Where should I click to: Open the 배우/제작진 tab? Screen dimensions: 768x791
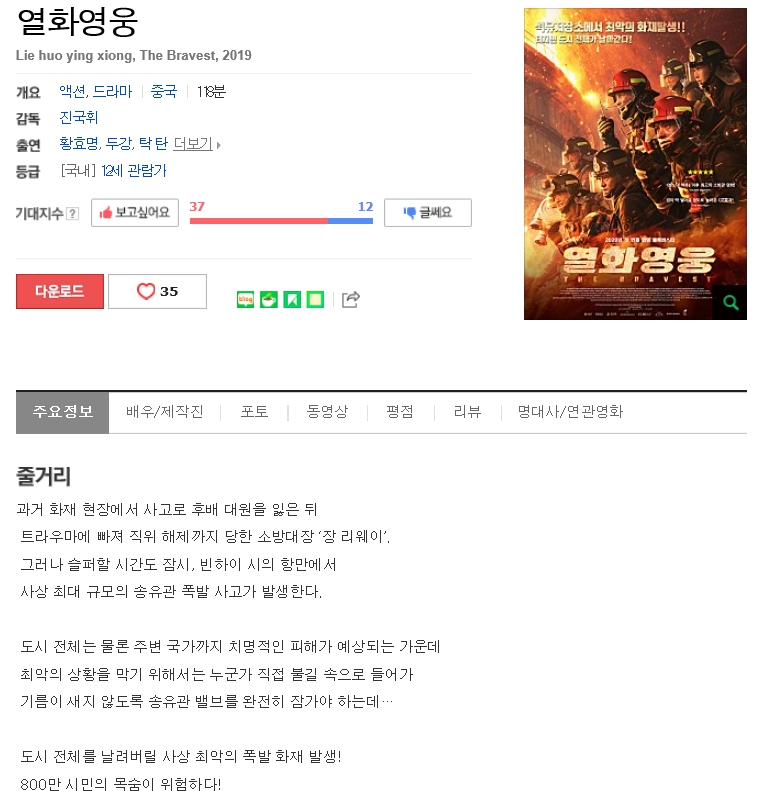(x=165, y=412)
